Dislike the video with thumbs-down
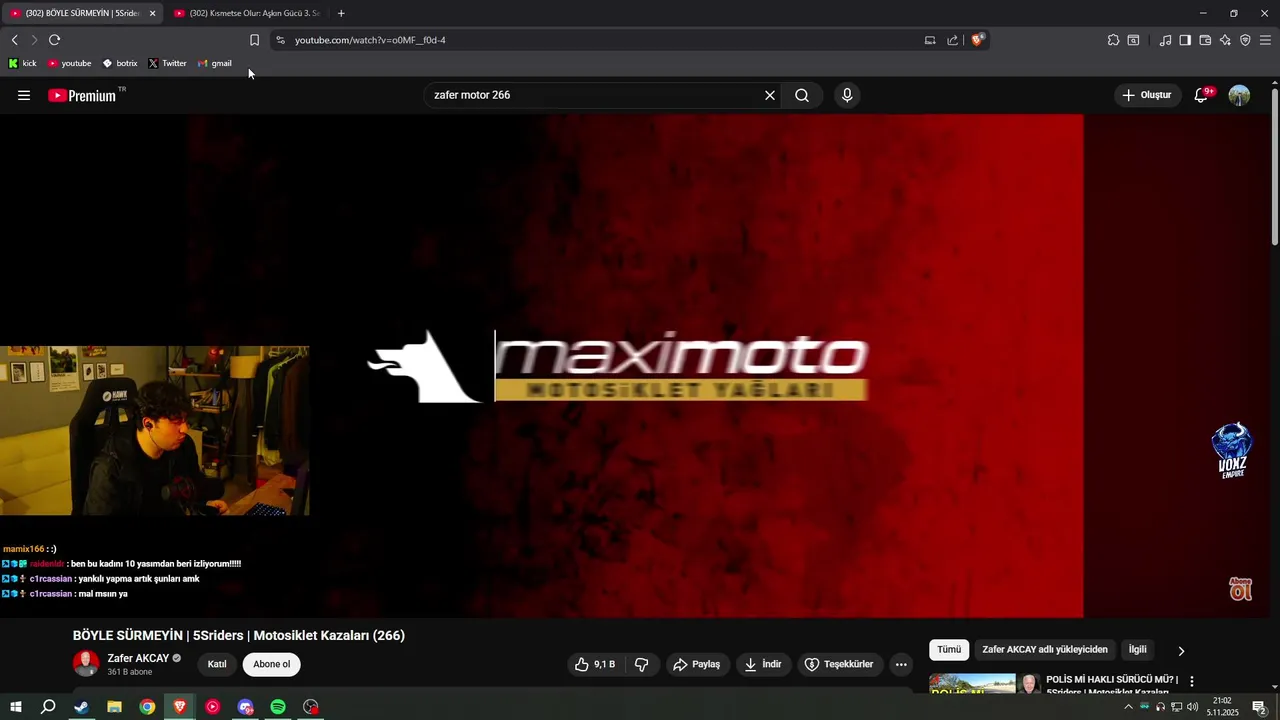The width and height of the screenshot is (1280, 720). pyautogui.click(x=642, y=664)
